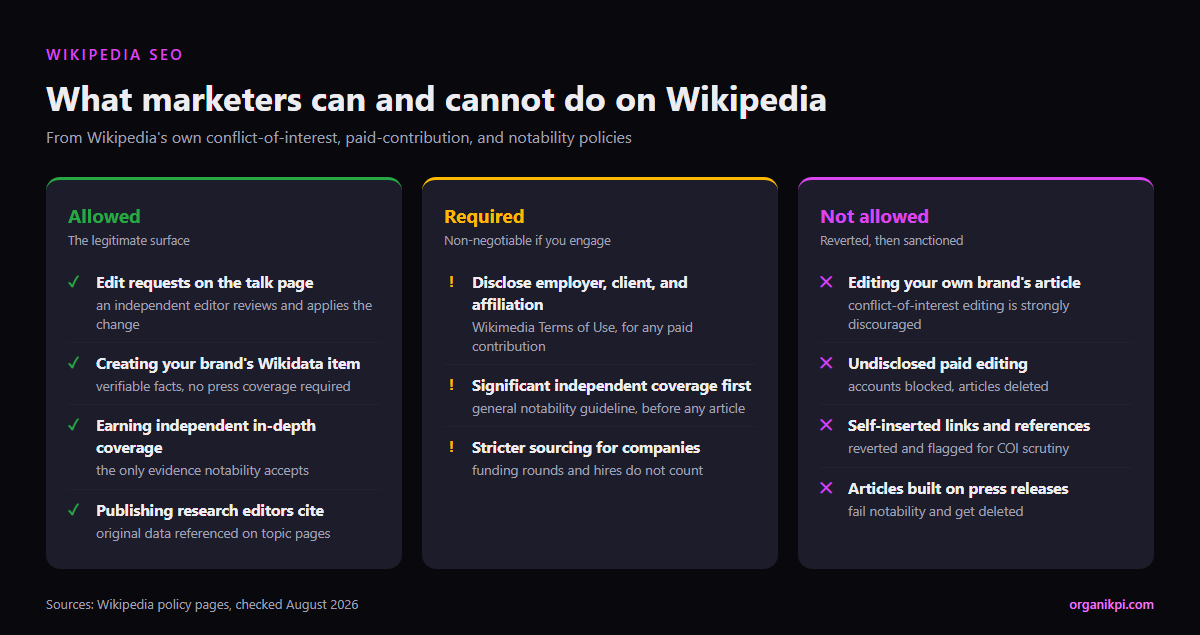Click the checkmark beside Creating your brand's Wikidata item
The width and height of the screenshot is (1200, 635).
click(74, 363)
